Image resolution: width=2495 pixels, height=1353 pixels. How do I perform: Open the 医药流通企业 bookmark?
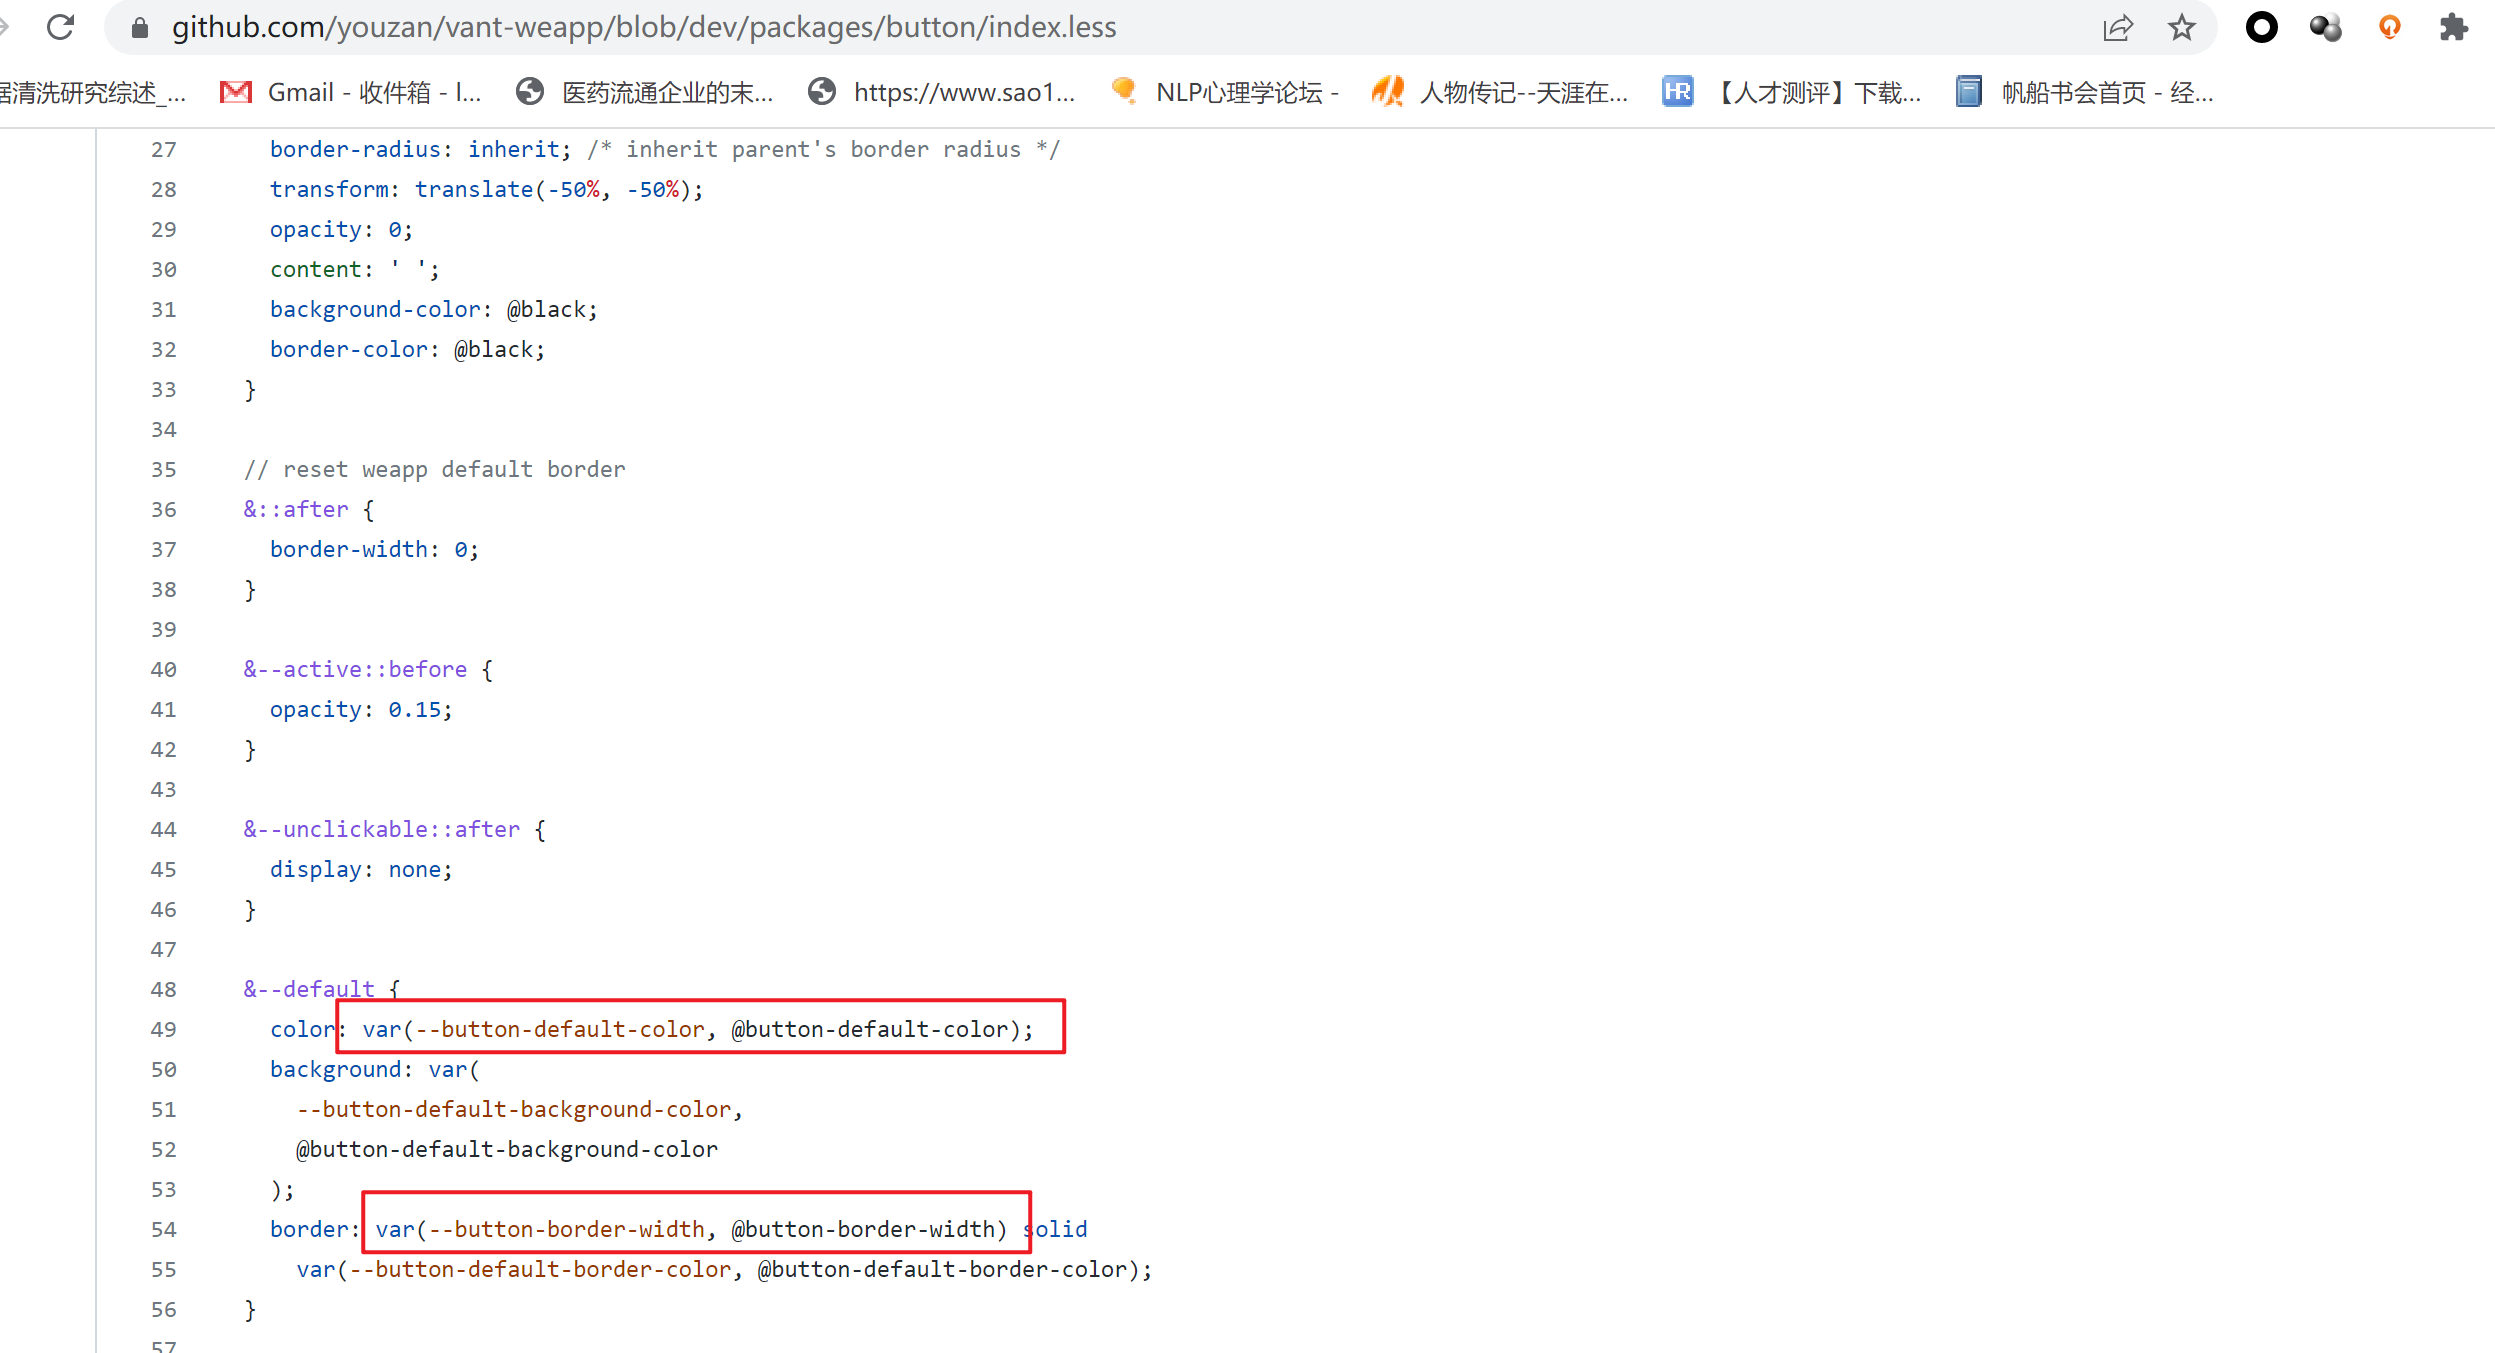[x=645, y=92]
